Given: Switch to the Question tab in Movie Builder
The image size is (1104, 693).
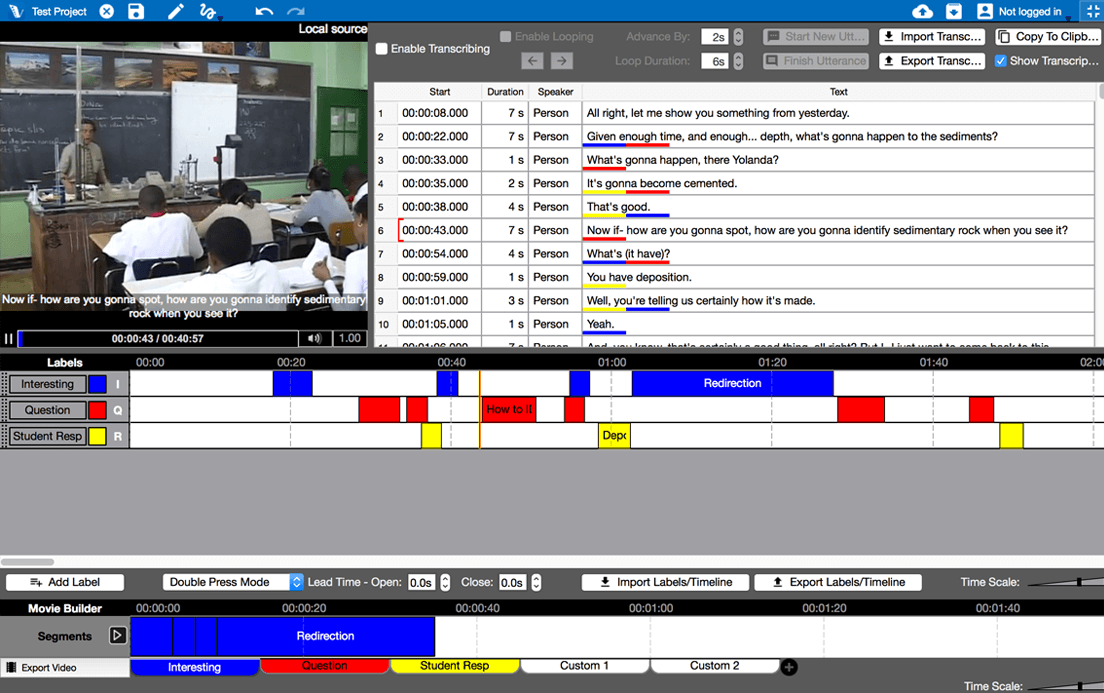Looking at the screenshot, I should [x=324, y=666].
